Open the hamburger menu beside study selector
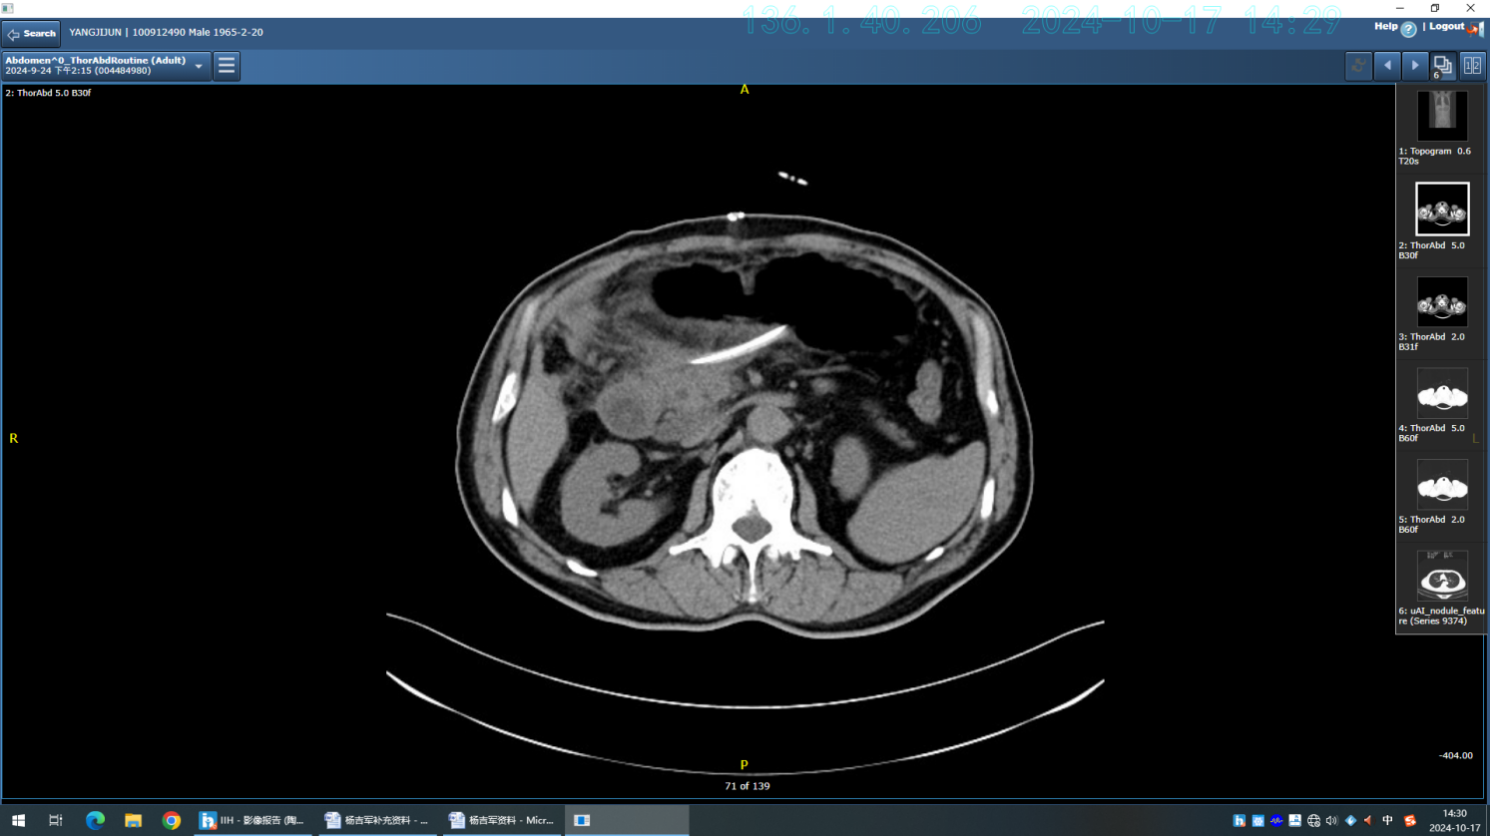 pyautogui.click(x=227, y=66)
